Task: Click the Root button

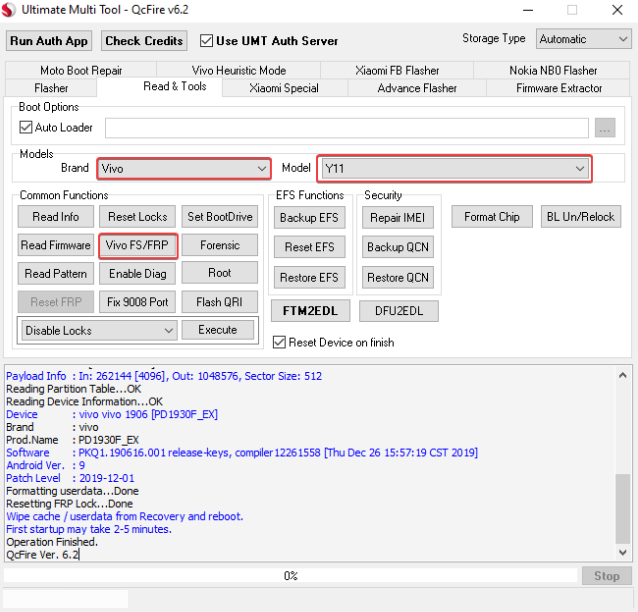Action: tap(220, 273)
